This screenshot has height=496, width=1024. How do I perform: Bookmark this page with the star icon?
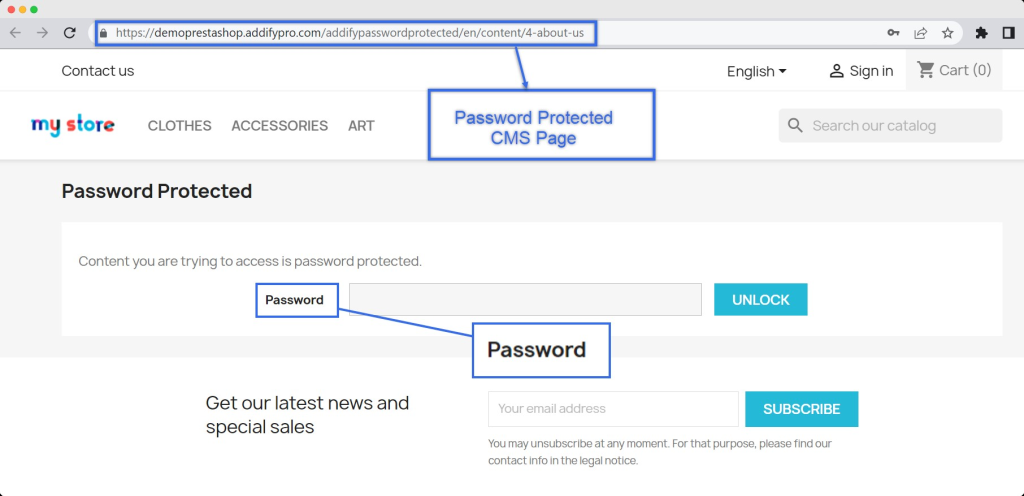point(947,33)
